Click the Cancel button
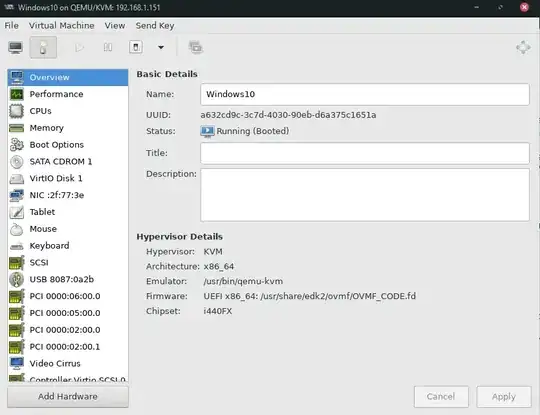540x415 pixels. (x=441, y=397)
